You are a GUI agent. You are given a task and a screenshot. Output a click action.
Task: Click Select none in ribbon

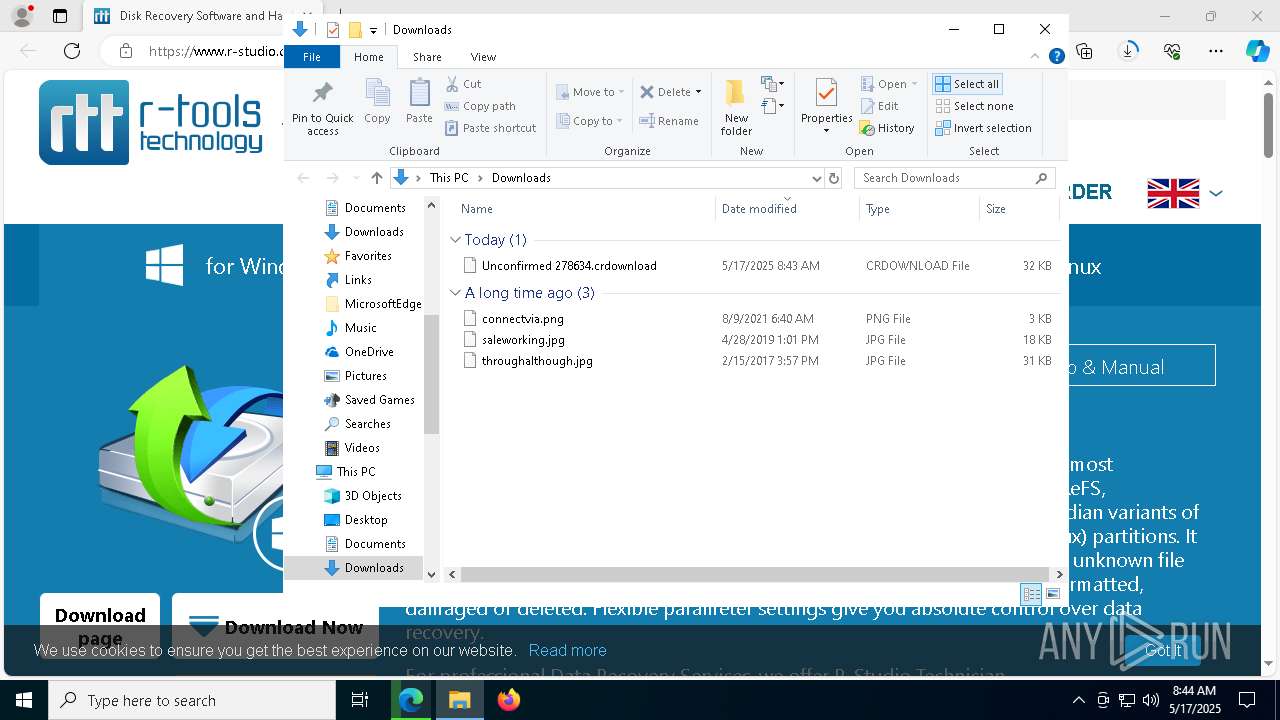coord(974,106)
